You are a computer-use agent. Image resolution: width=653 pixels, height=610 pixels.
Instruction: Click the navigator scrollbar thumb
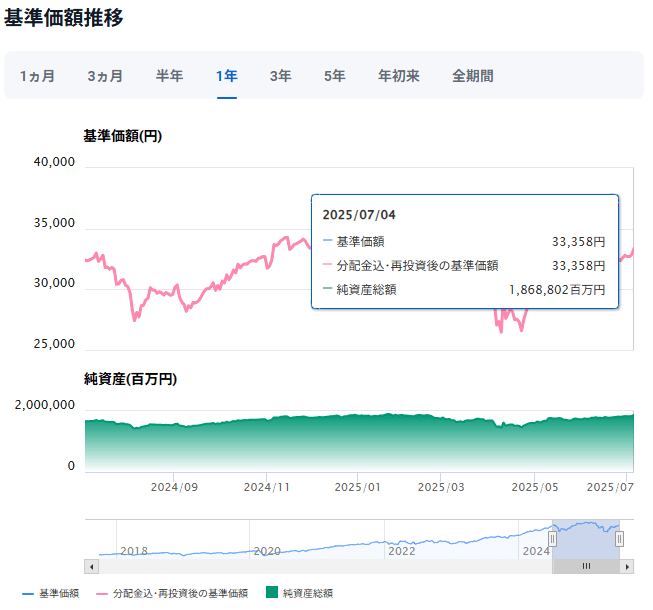point(586,567)
